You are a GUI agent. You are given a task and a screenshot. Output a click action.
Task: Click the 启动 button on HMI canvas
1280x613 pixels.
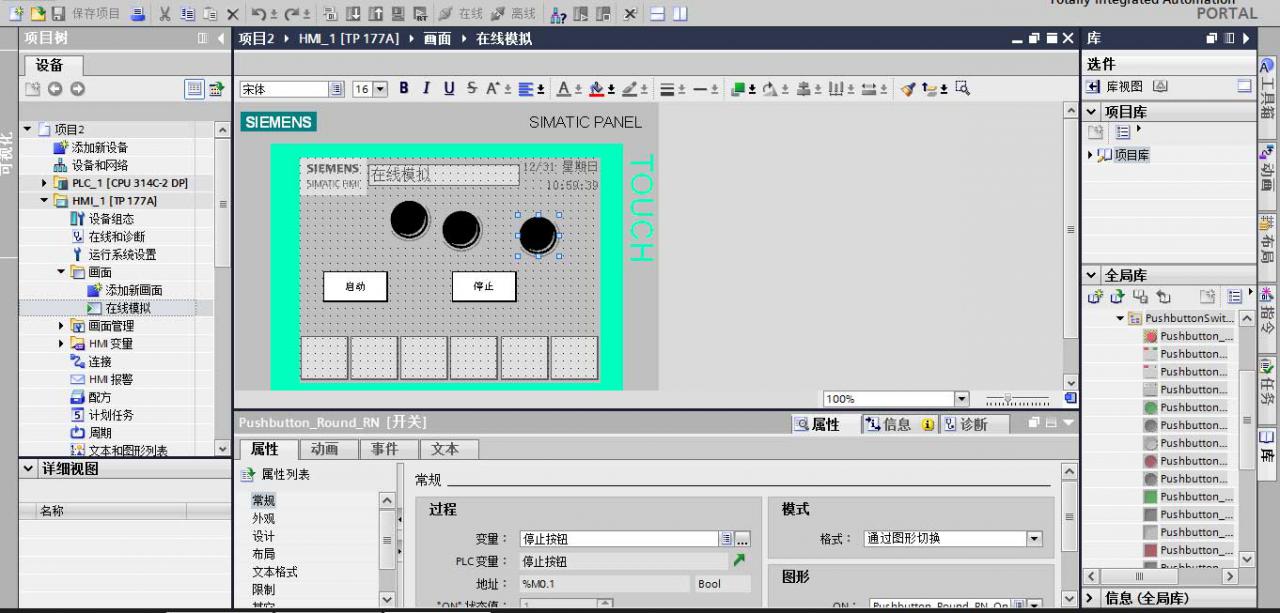(x=355, y=286)
